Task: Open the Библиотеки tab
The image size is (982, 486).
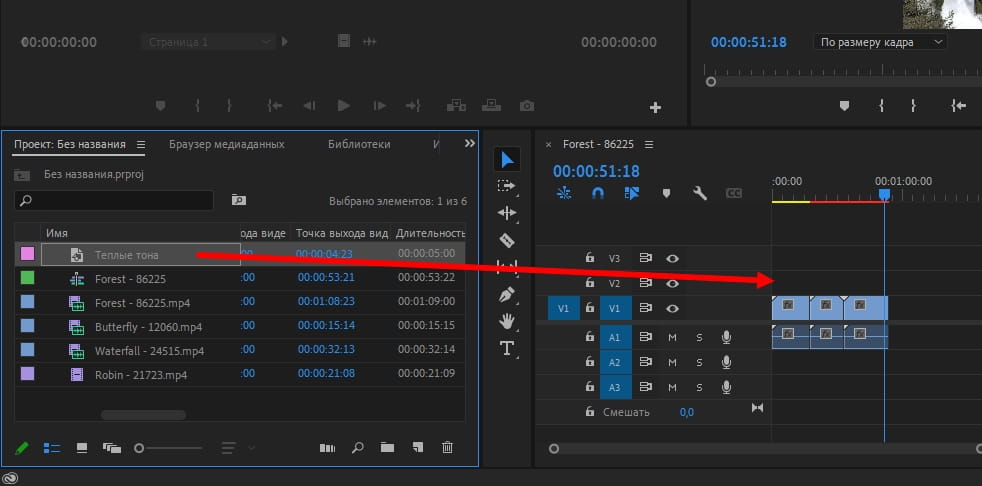Action: pos(359,144)
